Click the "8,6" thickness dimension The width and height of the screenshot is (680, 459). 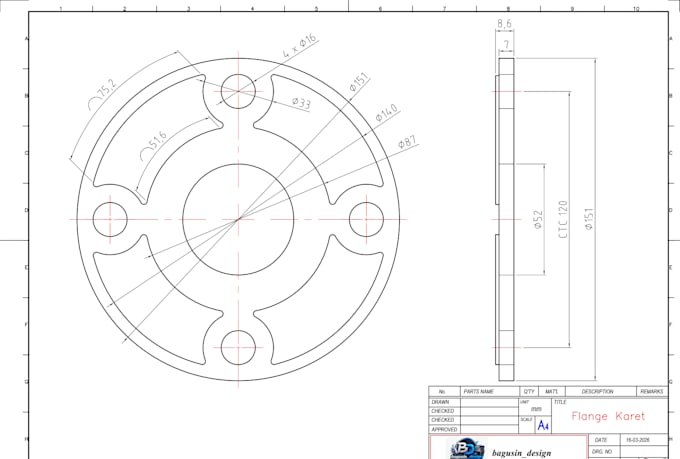(x=504, y=23)
